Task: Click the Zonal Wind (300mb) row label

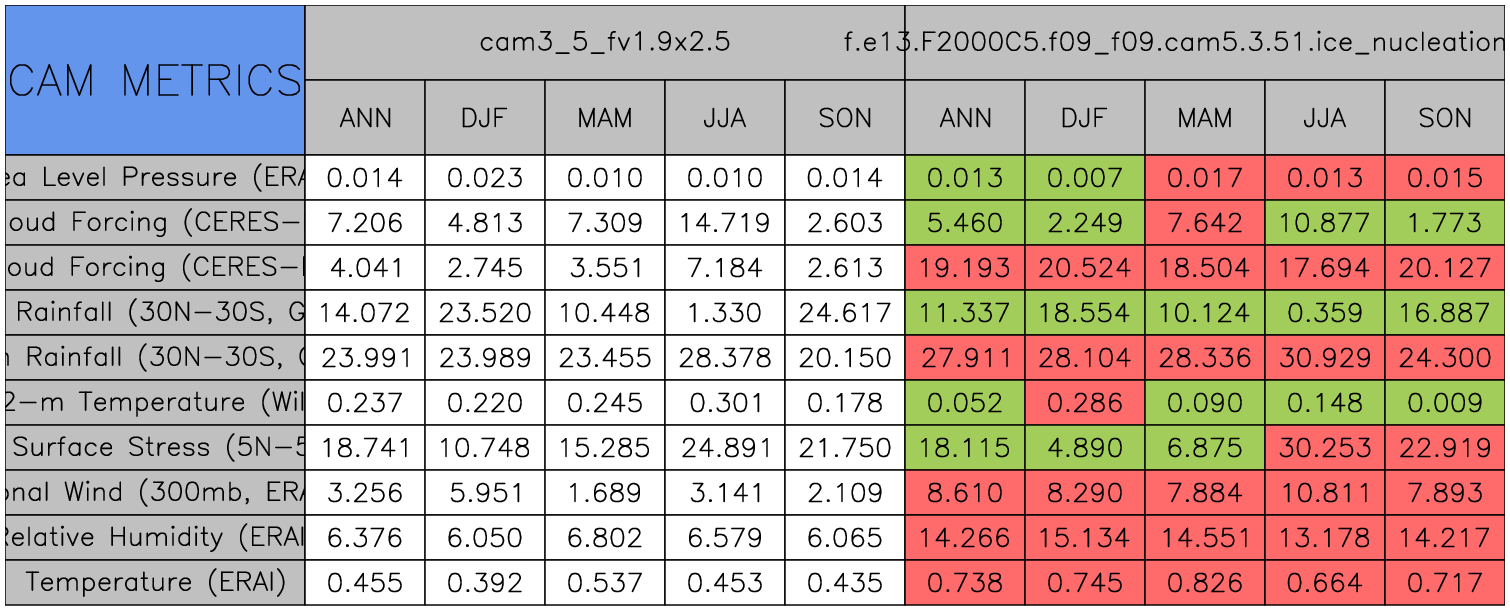Action: tap(155, 493)
